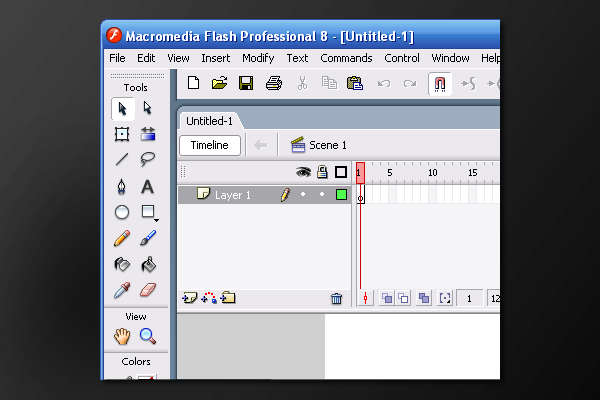Select the Free Transform tool

tap(122, 134)
